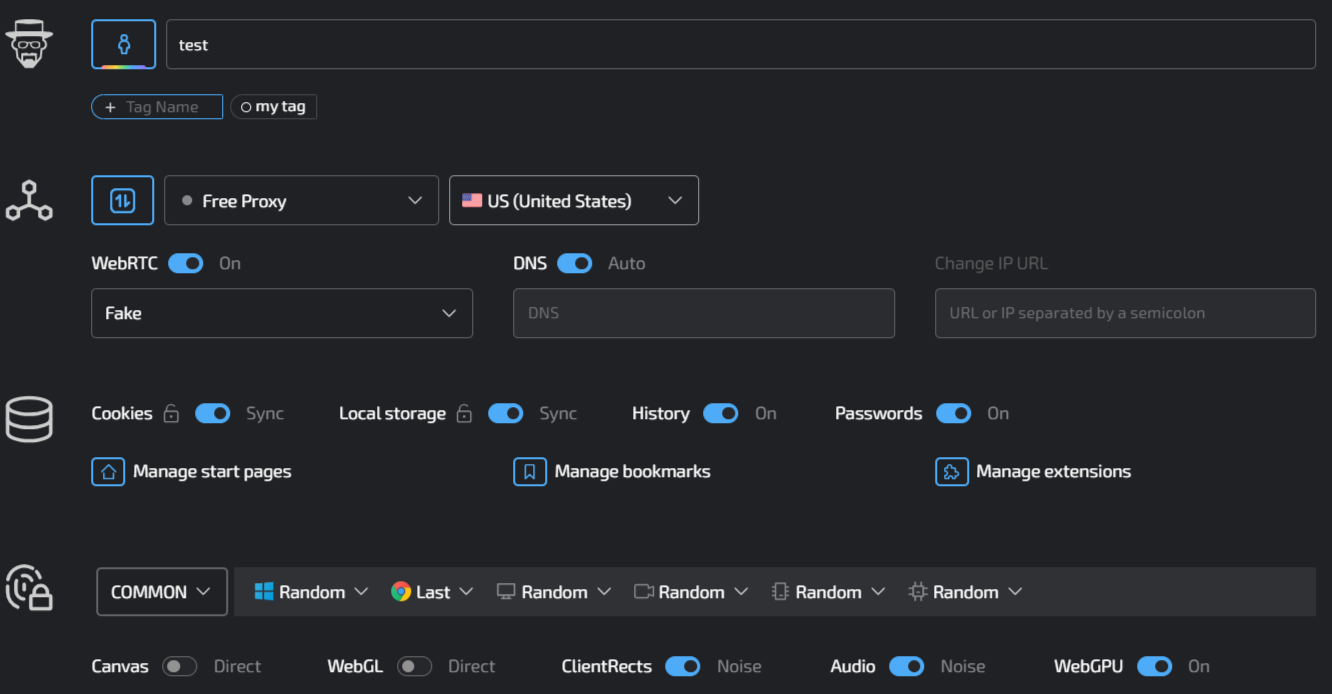1332x694 pixels.
Task: Open the US (United States) country dropdown
Action: tap(574, 200)
